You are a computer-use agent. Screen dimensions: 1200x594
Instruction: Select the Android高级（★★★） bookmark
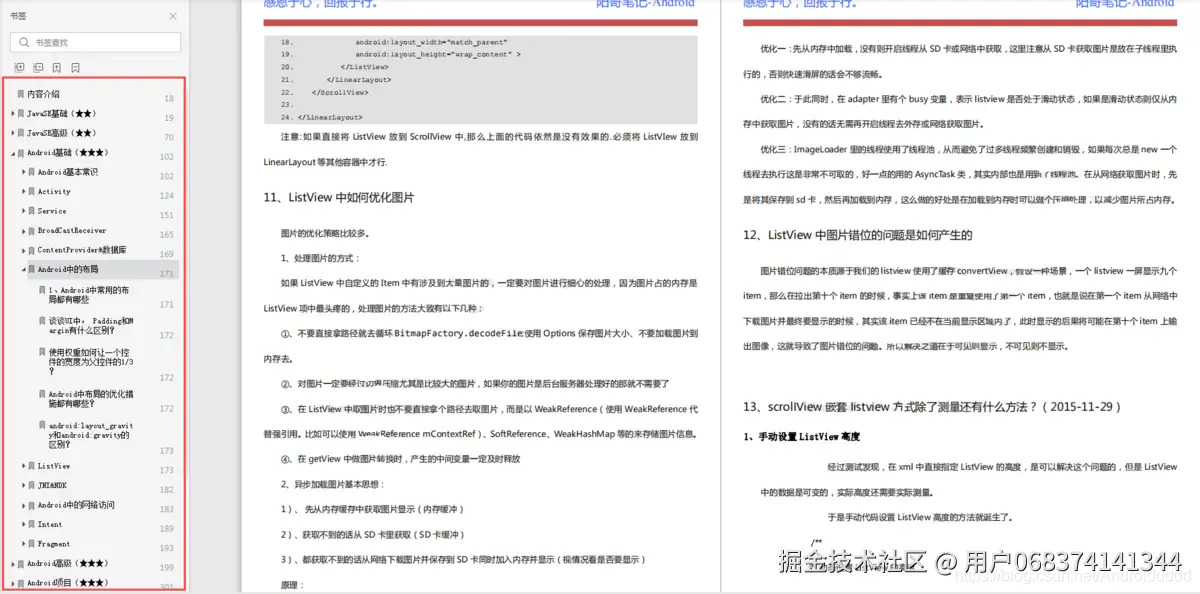click(67, 564)
